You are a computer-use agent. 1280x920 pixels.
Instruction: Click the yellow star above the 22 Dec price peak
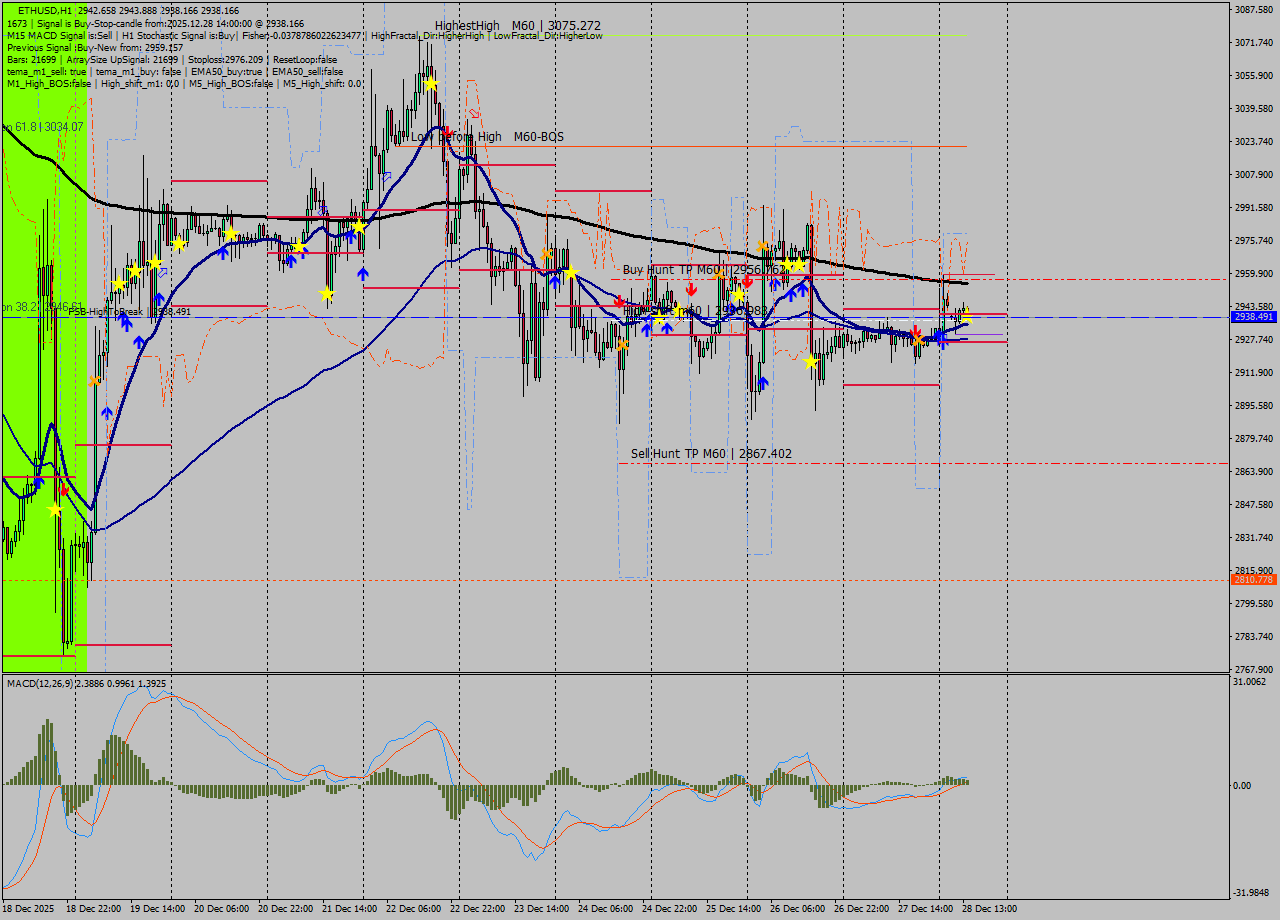(432, 85)
